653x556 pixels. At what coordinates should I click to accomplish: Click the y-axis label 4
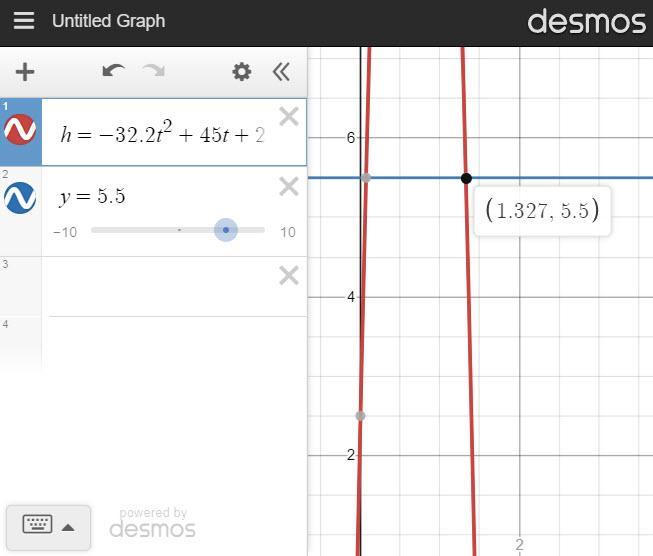tap(351, 297)
